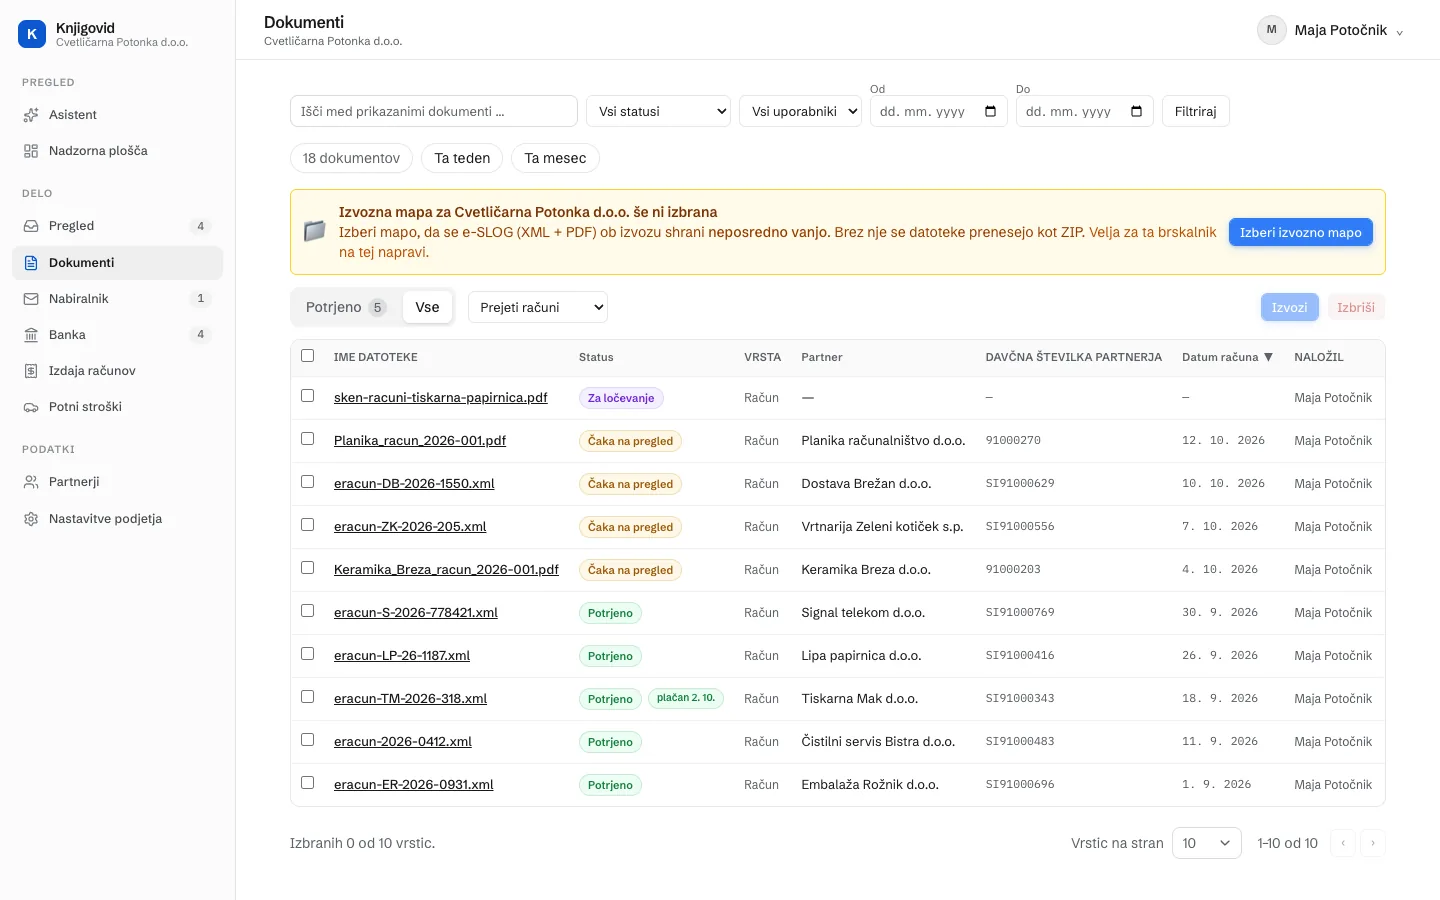Switch to the Vse tab
Viewport: 1440px width, 900px height.
pos(427,307)
